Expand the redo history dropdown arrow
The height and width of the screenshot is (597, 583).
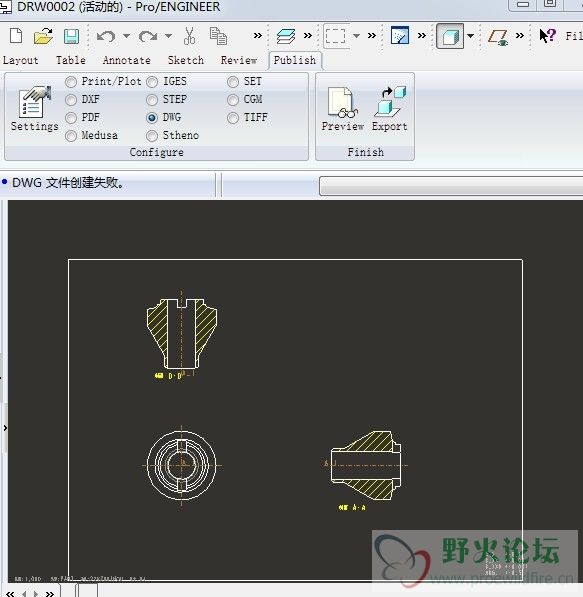[168, 36]
